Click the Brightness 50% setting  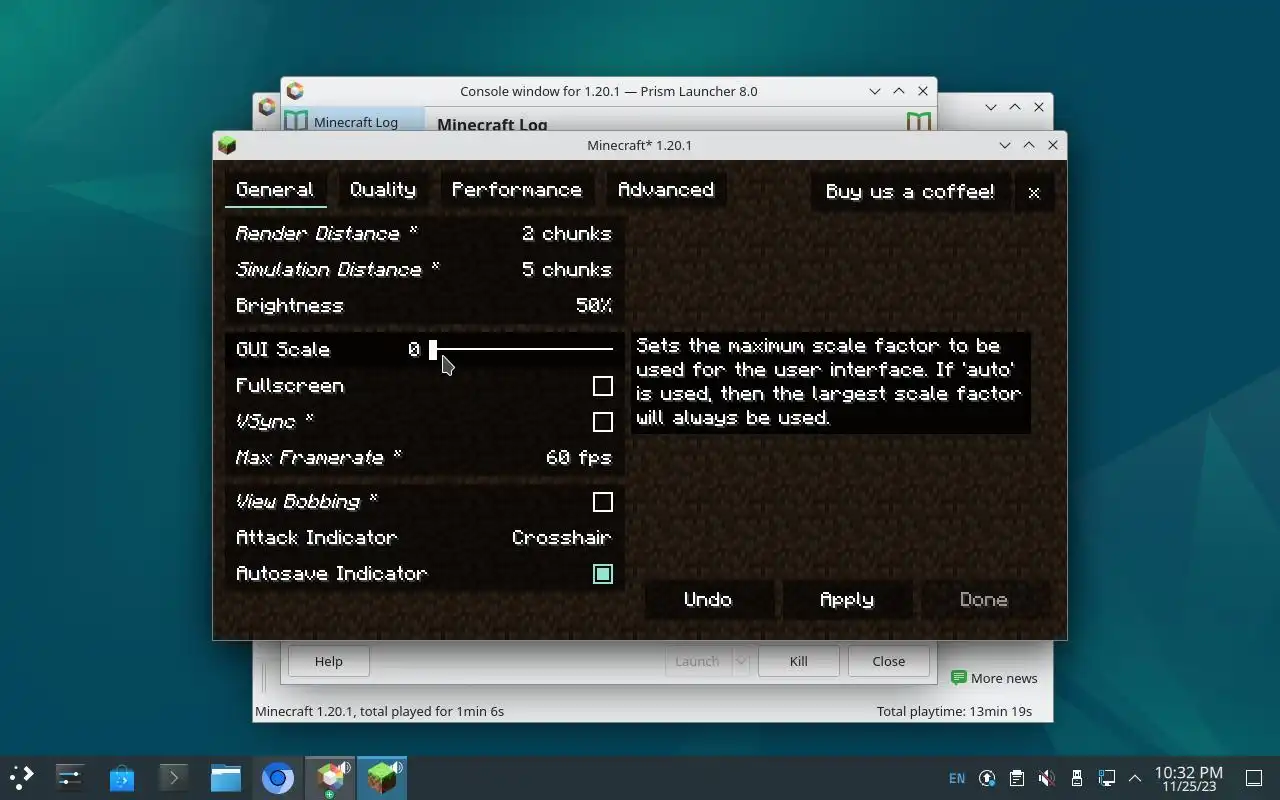[424, 306]
